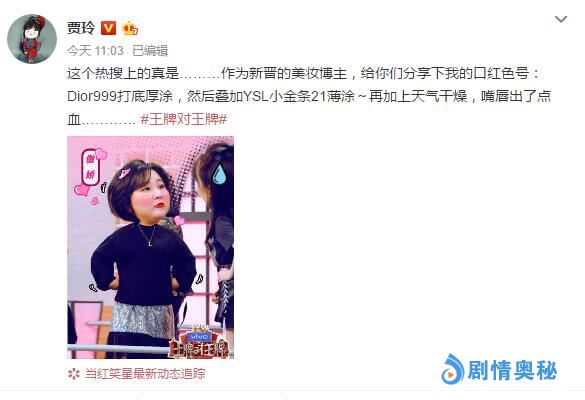Image resolution: width=585 pixels, height=400 pixels.
Task: Click the 剧情奥秘 watermark text
Action: click(x=512, y=371)
